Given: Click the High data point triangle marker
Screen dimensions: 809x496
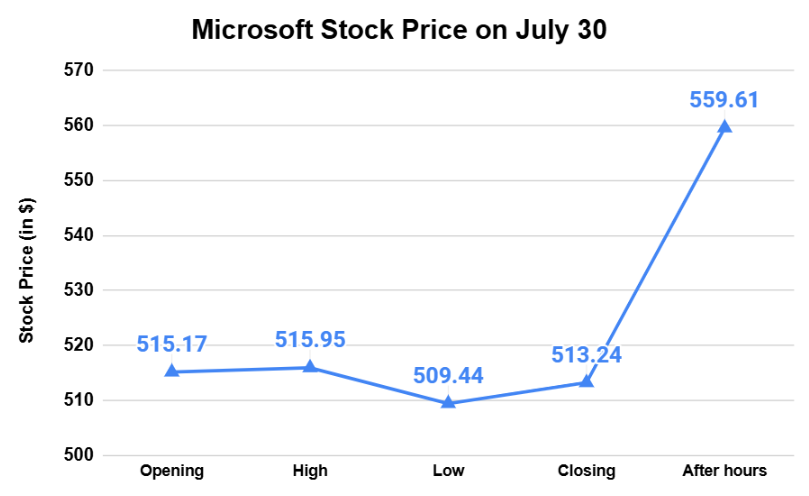Looking at the screenshot, I should coord(310,367).
